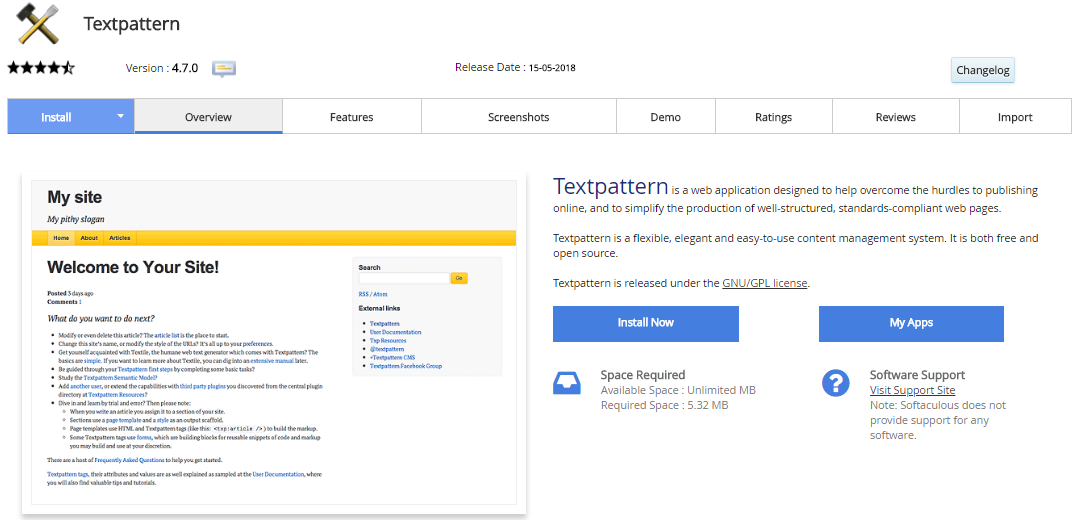Select the Import tab
The height and width of the screenshot is (520, 1079).
(x=1015, y=117)
